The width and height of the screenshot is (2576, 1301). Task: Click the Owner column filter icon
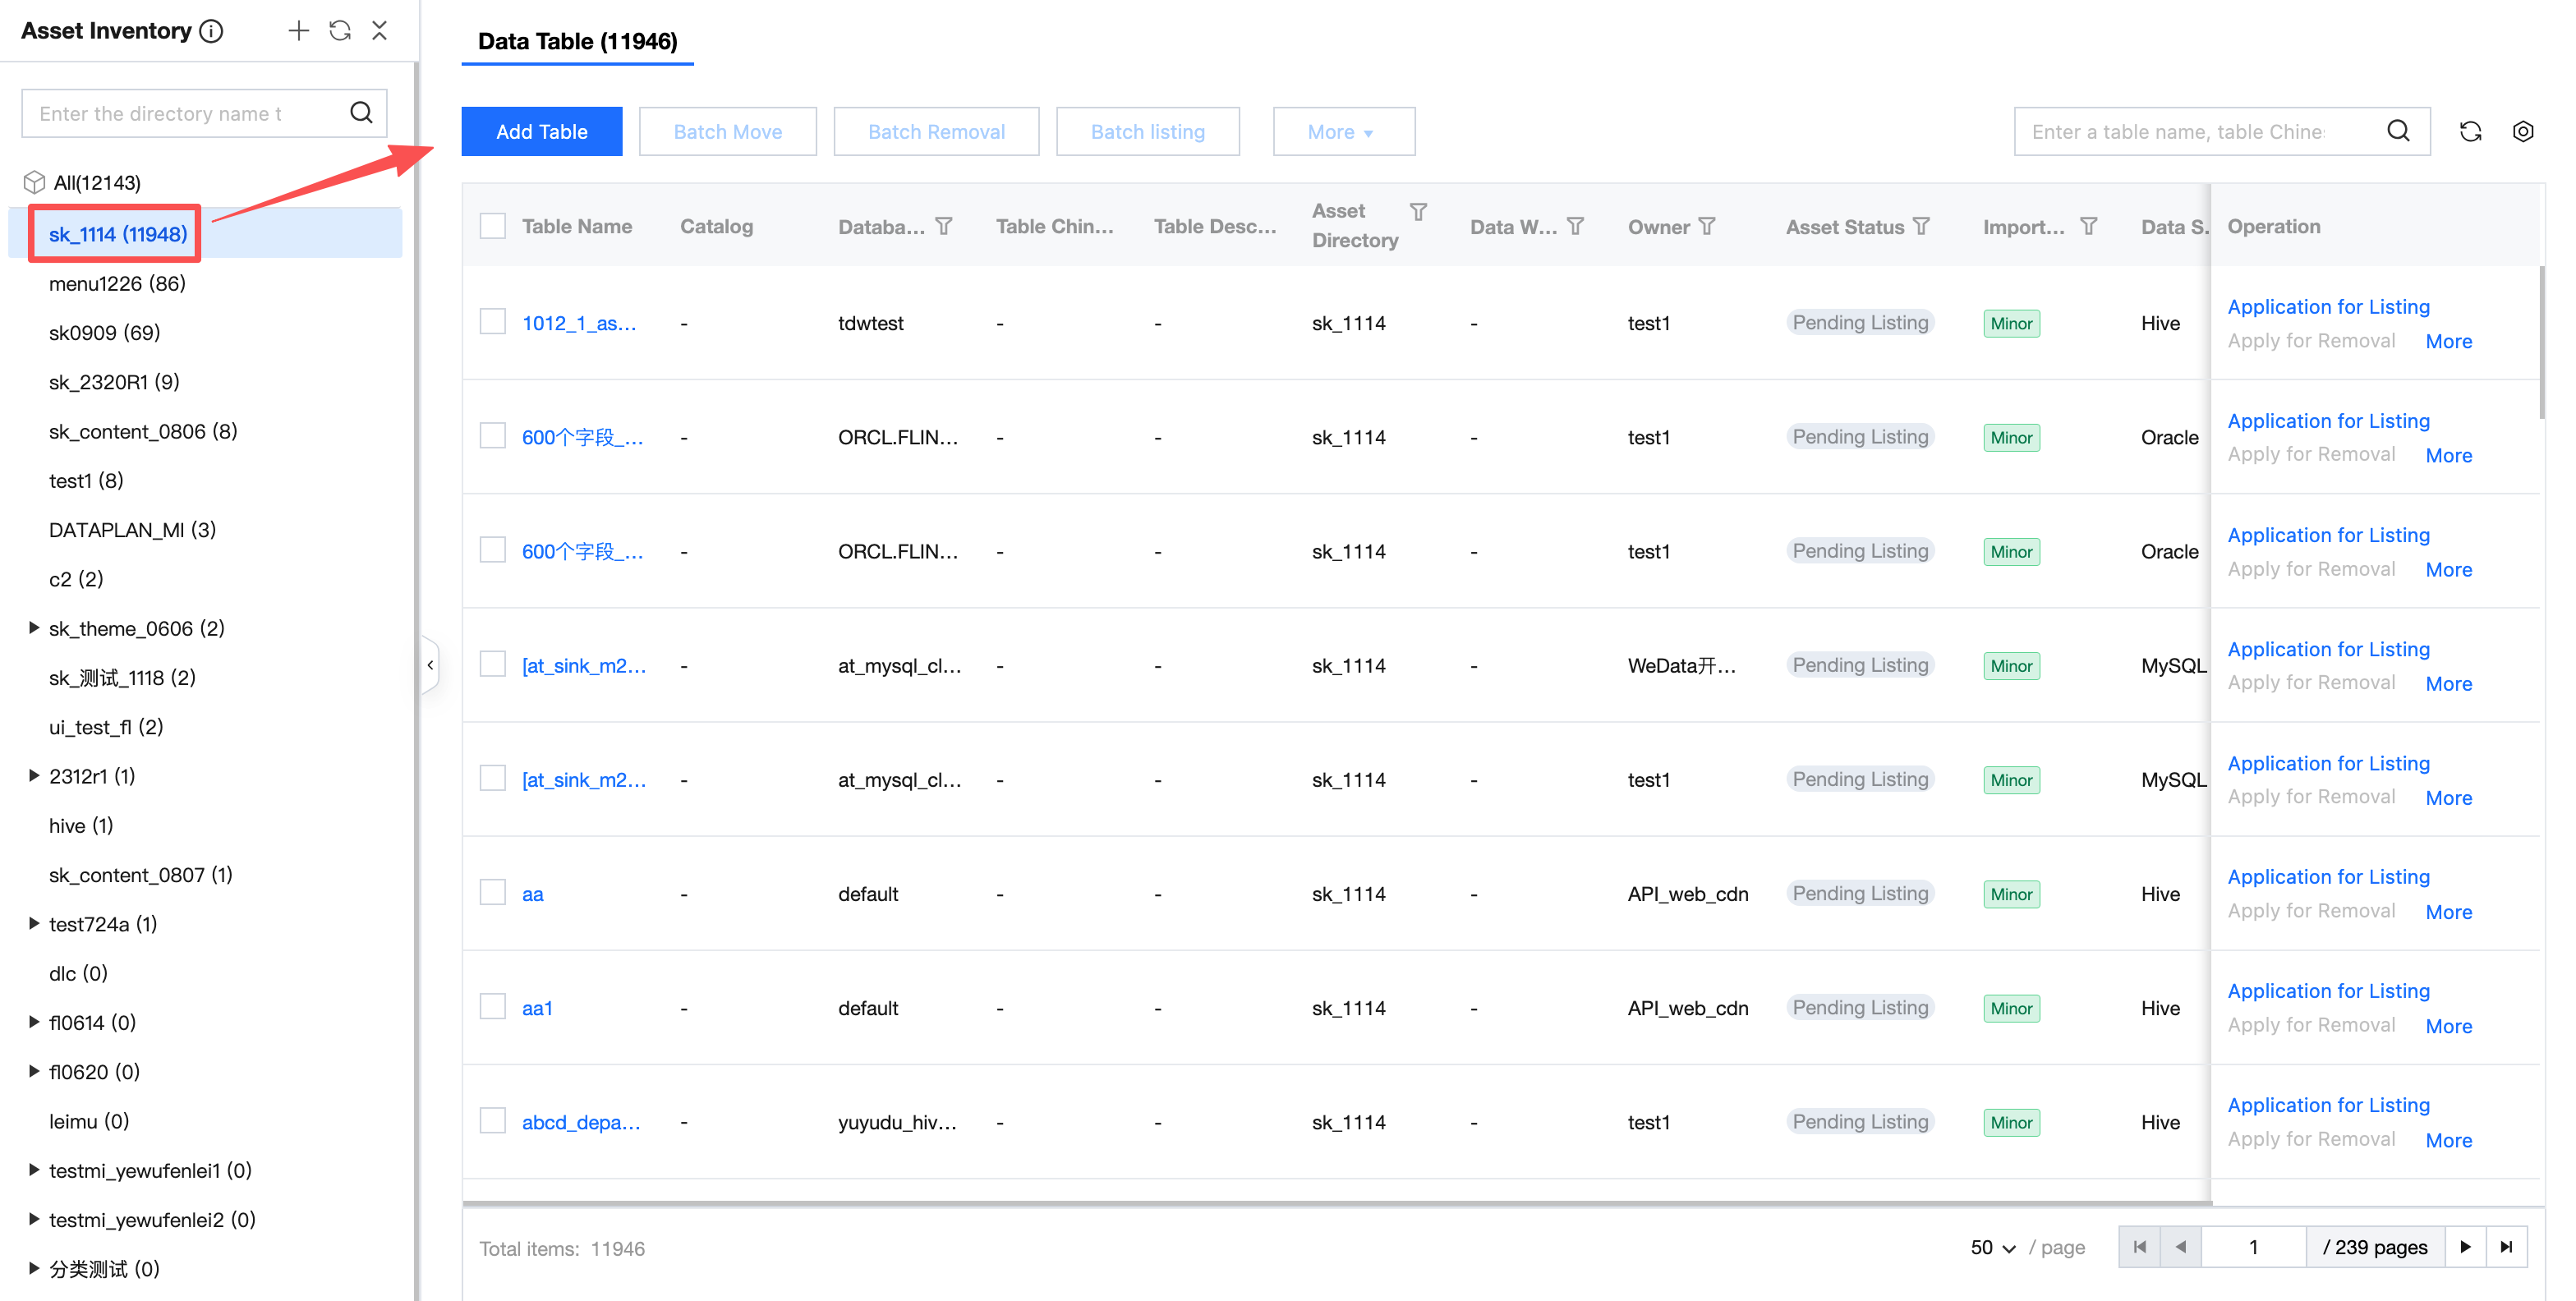coord(1707,226)
